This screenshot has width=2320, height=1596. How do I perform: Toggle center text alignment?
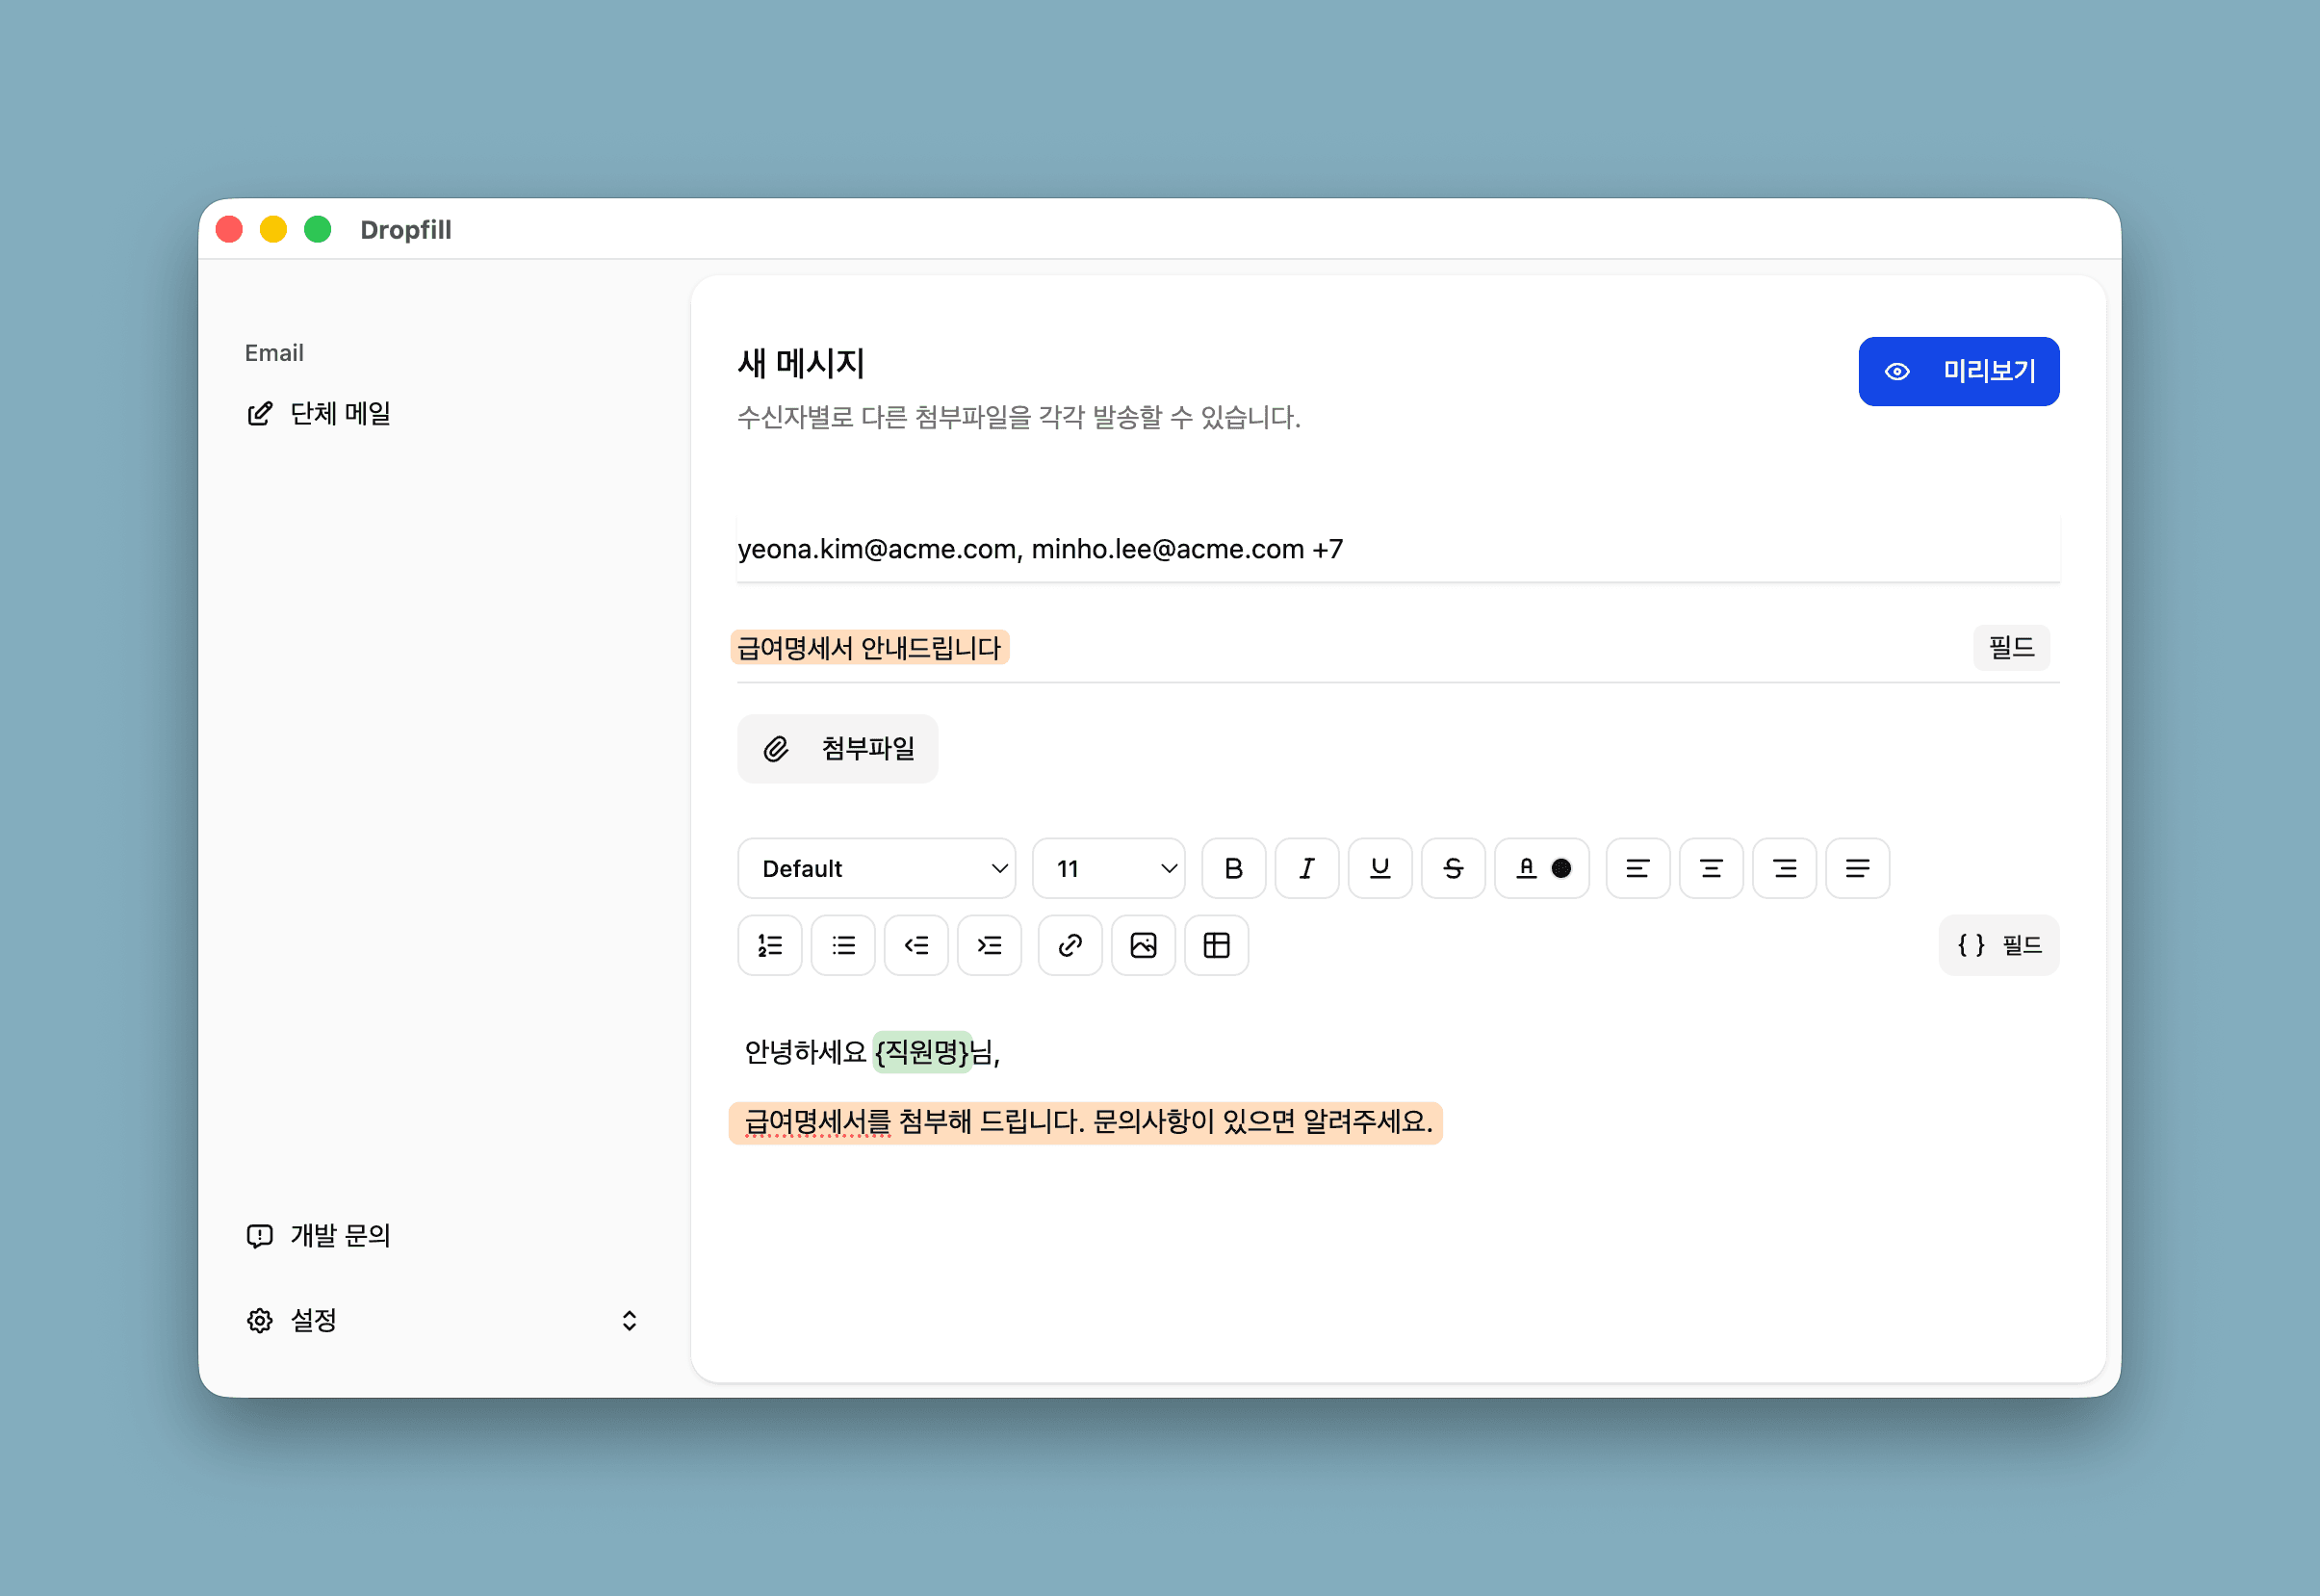[1711, 868]
